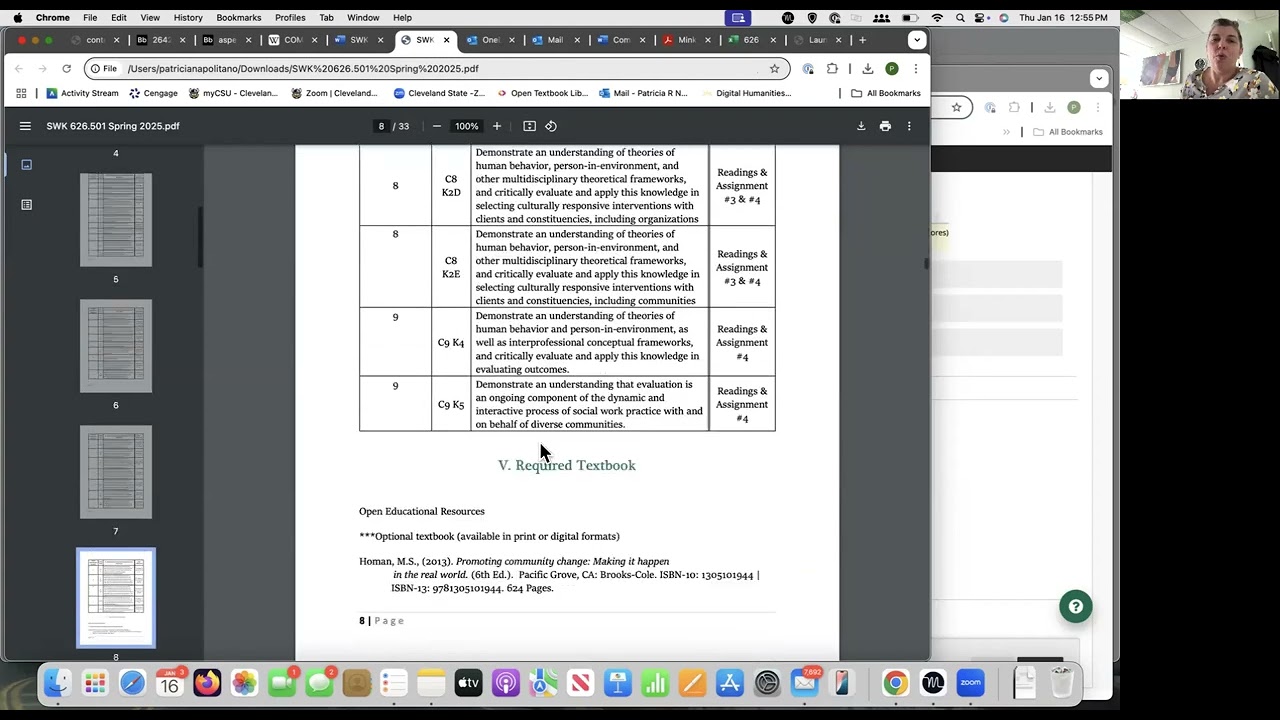Open Messages from the Dock
The image size is (1280, 720).
(x=319, y=683)
